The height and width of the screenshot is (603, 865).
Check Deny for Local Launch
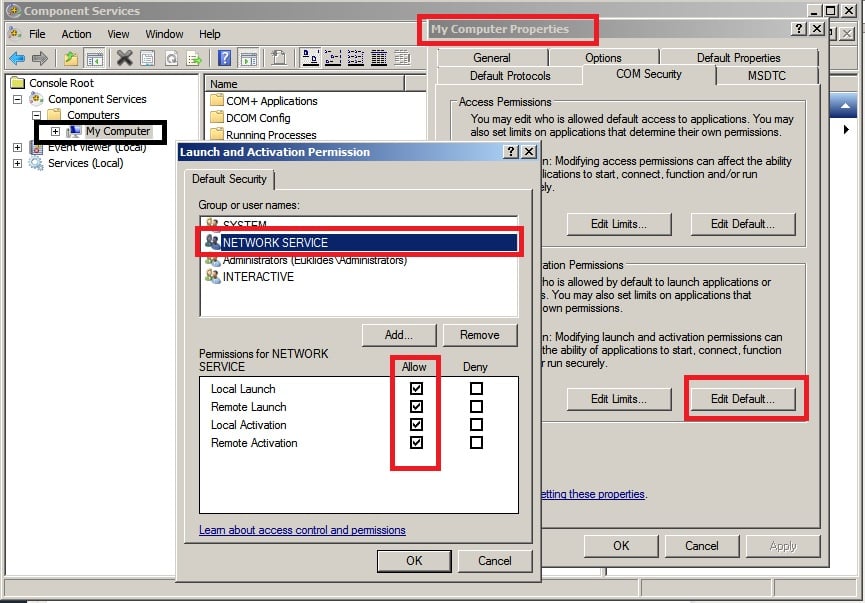476,388
